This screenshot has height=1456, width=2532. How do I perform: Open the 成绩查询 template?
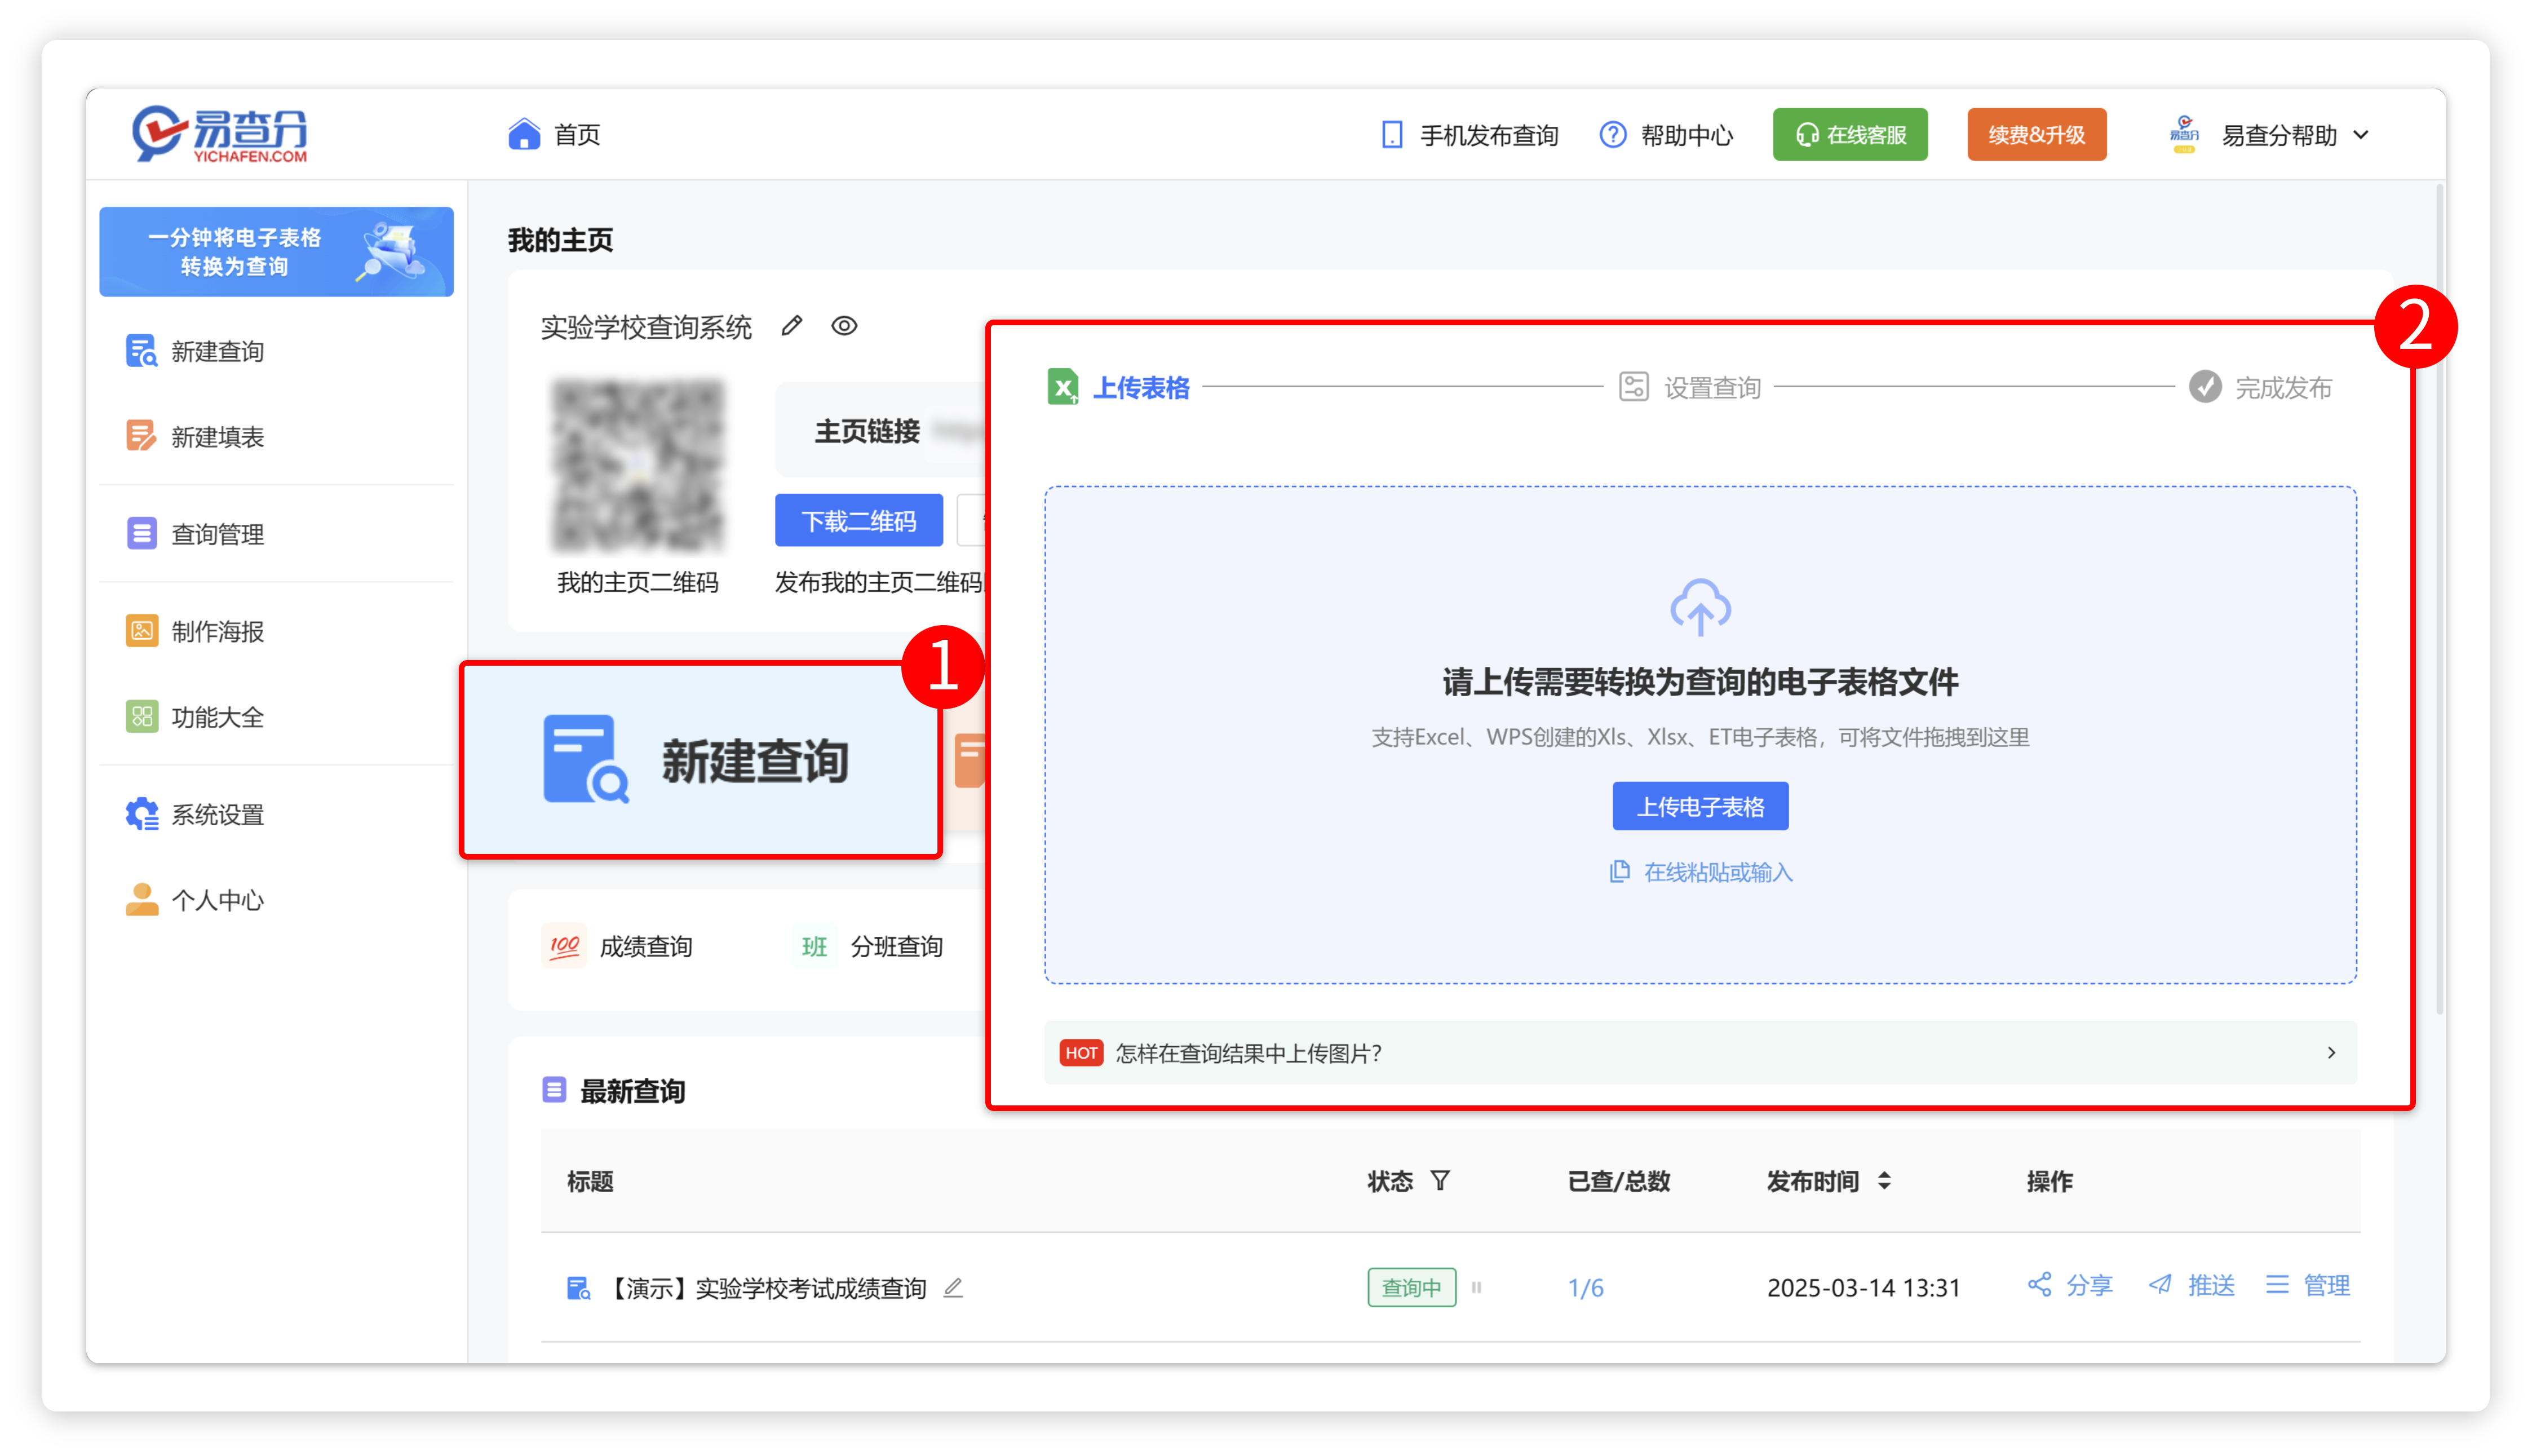point(617,946)
